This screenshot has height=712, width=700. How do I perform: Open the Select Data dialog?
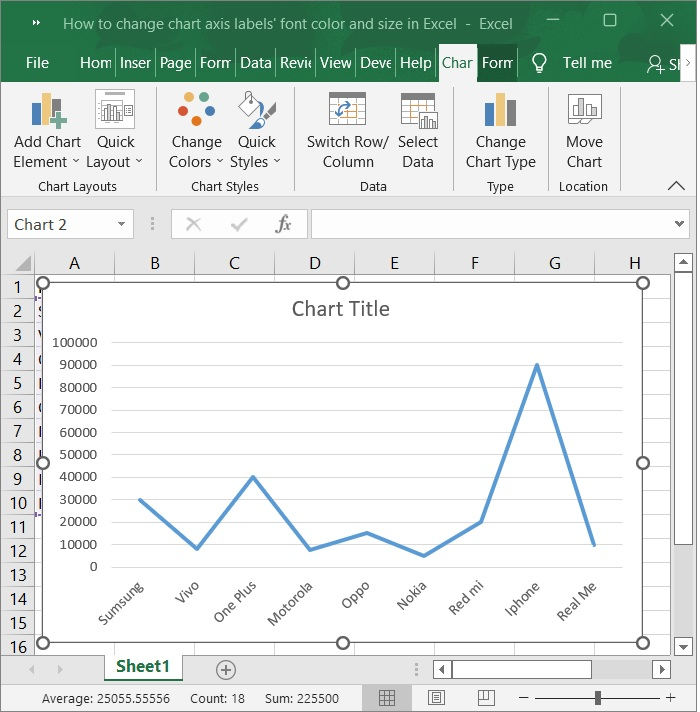(418, 110)
